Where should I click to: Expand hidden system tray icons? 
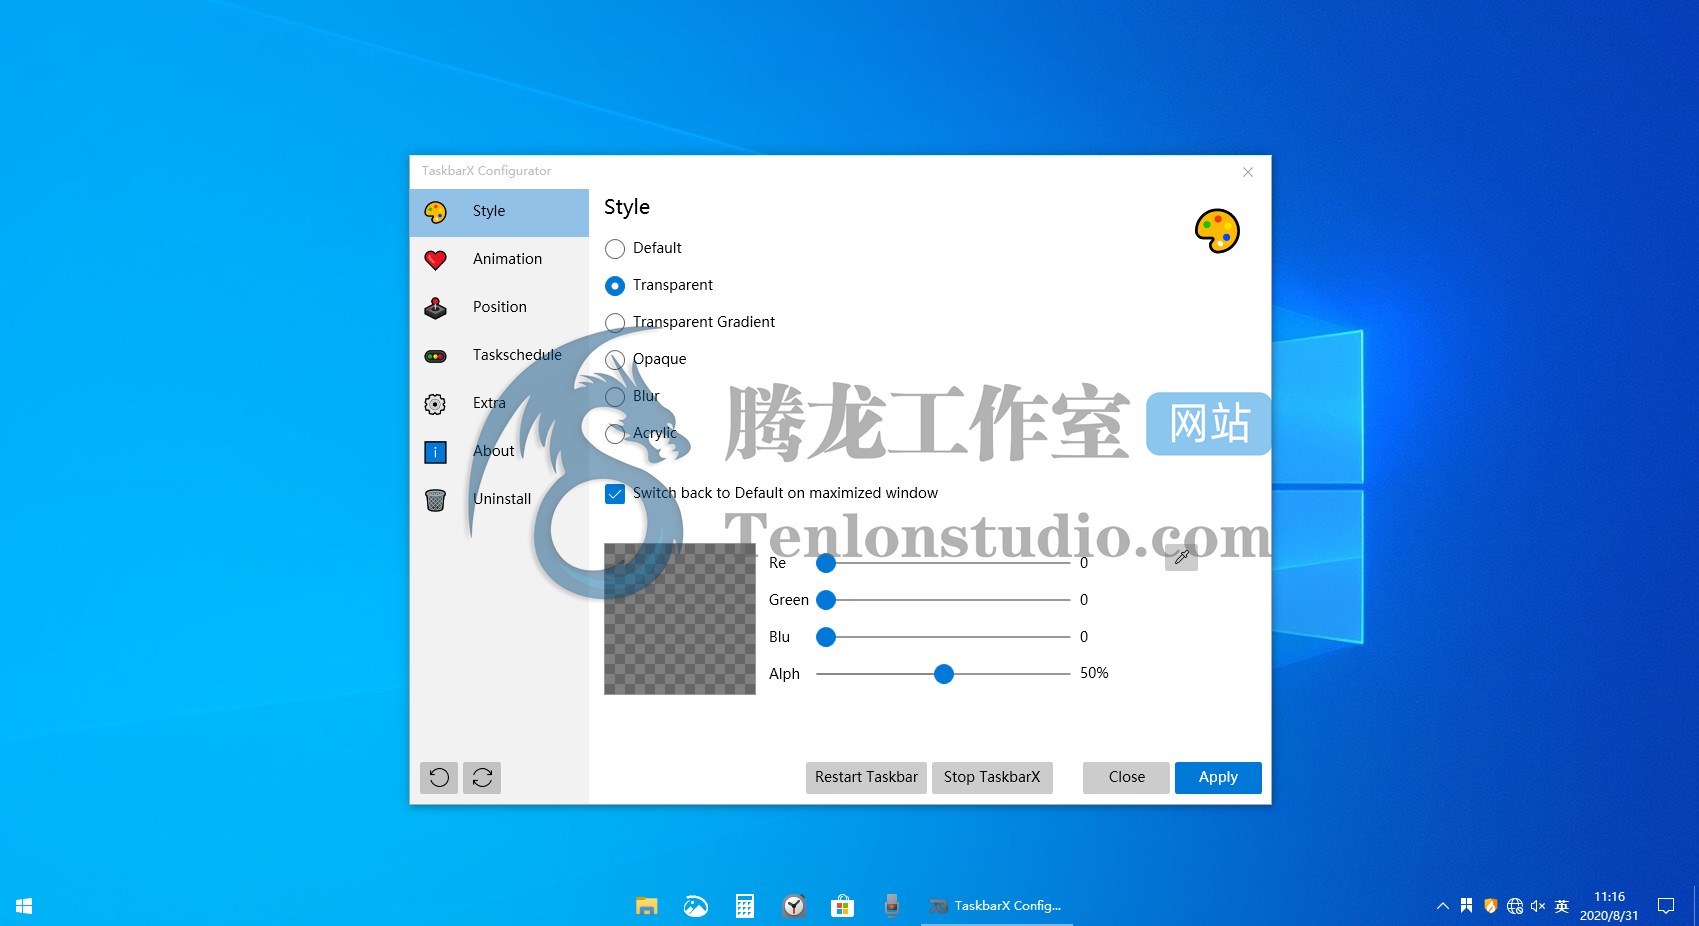tap(1442, 906)
